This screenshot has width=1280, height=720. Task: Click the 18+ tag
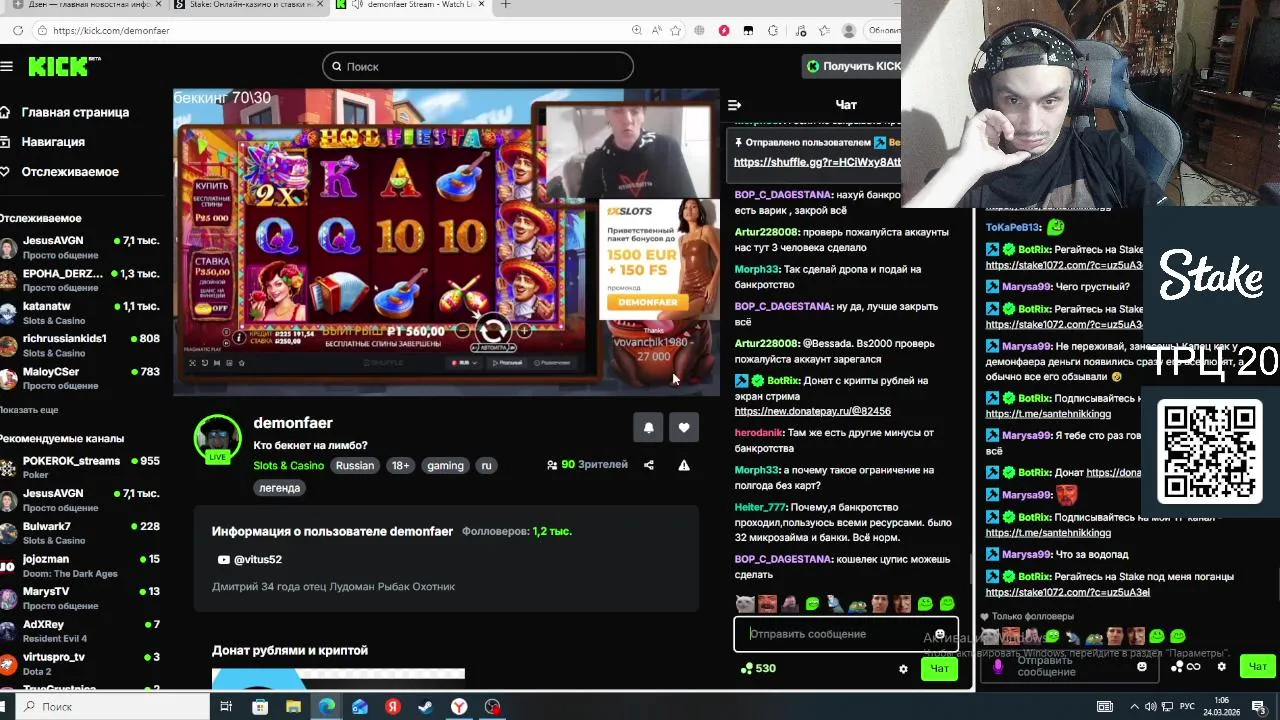pyautogui.click(x=400, y=466)
